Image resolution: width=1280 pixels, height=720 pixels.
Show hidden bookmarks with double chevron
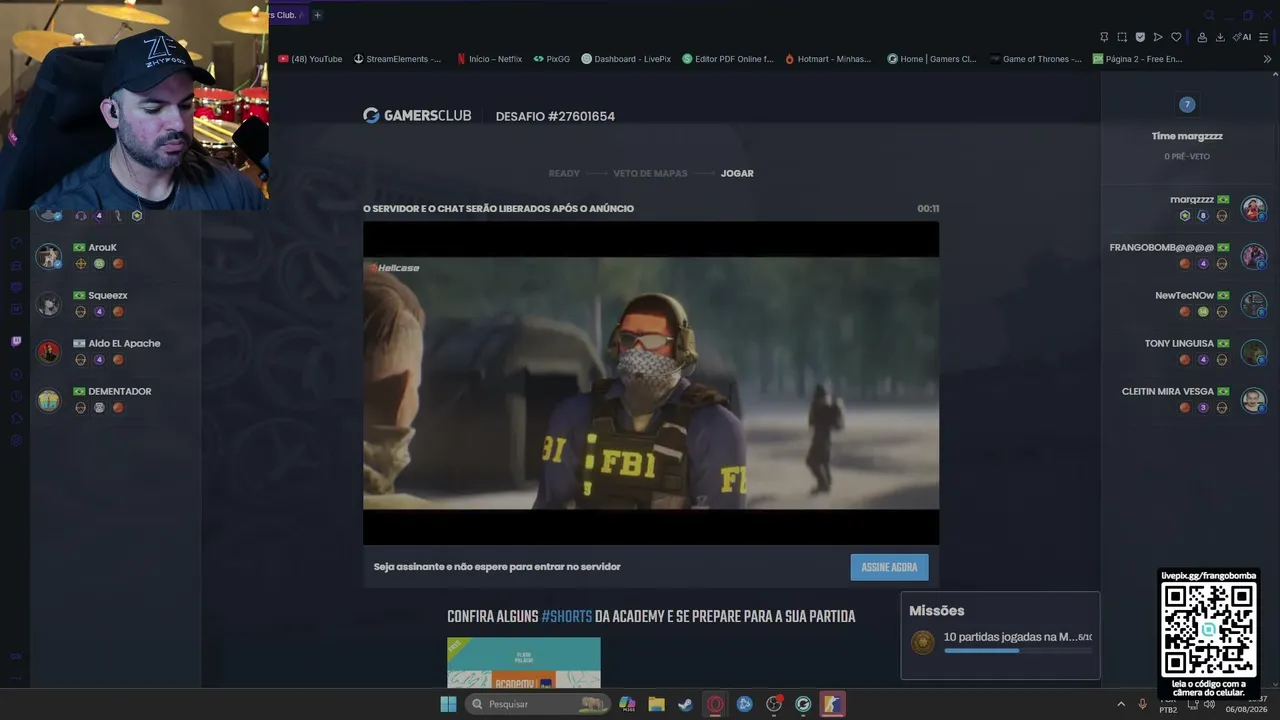pos(1267,59)
